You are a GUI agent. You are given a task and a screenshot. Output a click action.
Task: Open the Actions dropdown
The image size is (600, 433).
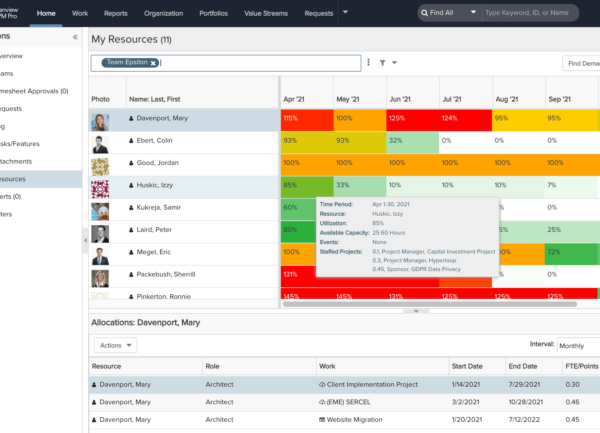(115, 344)
